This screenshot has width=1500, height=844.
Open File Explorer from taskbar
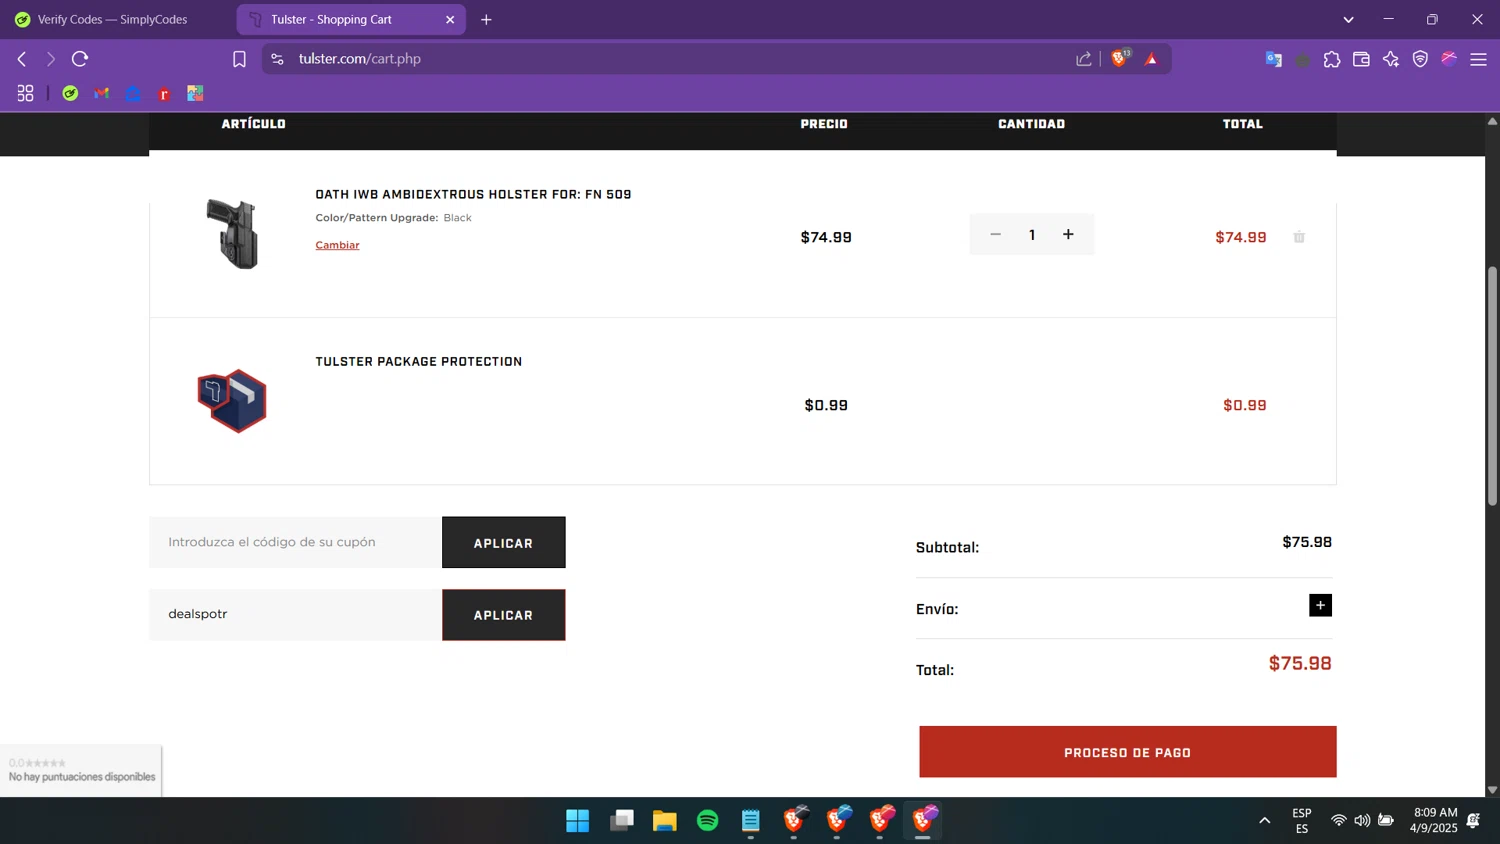(664, 821)
